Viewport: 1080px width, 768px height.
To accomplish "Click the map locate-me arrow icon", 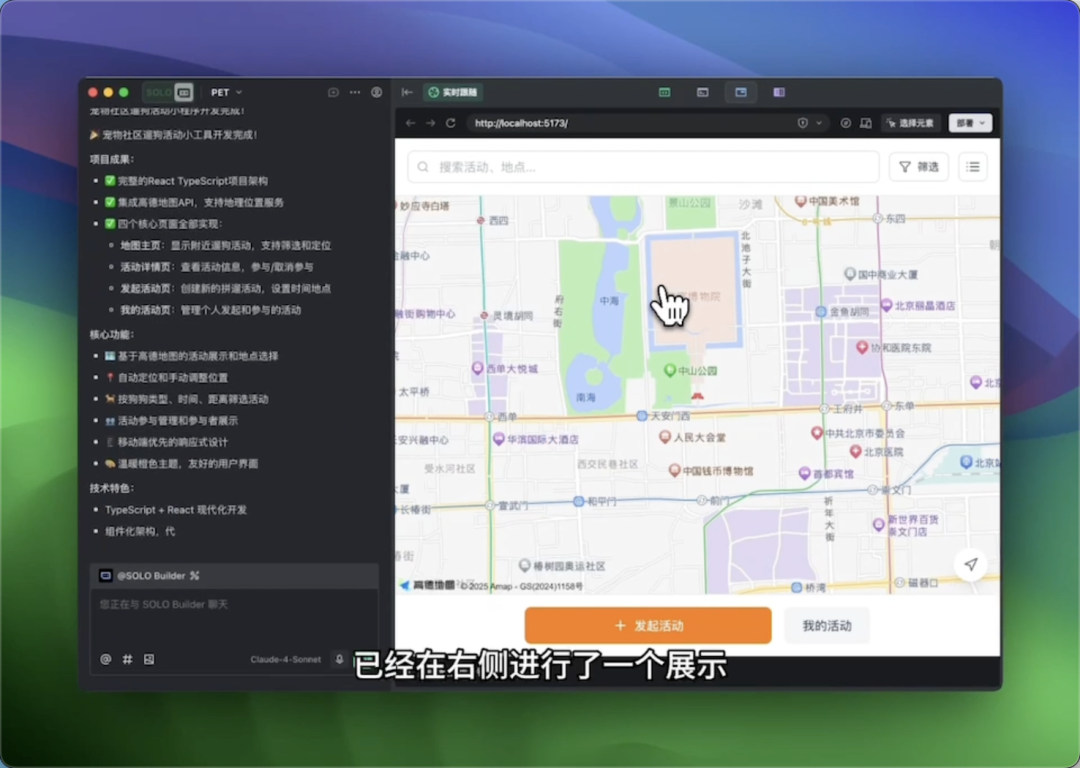I will point(970,565).
